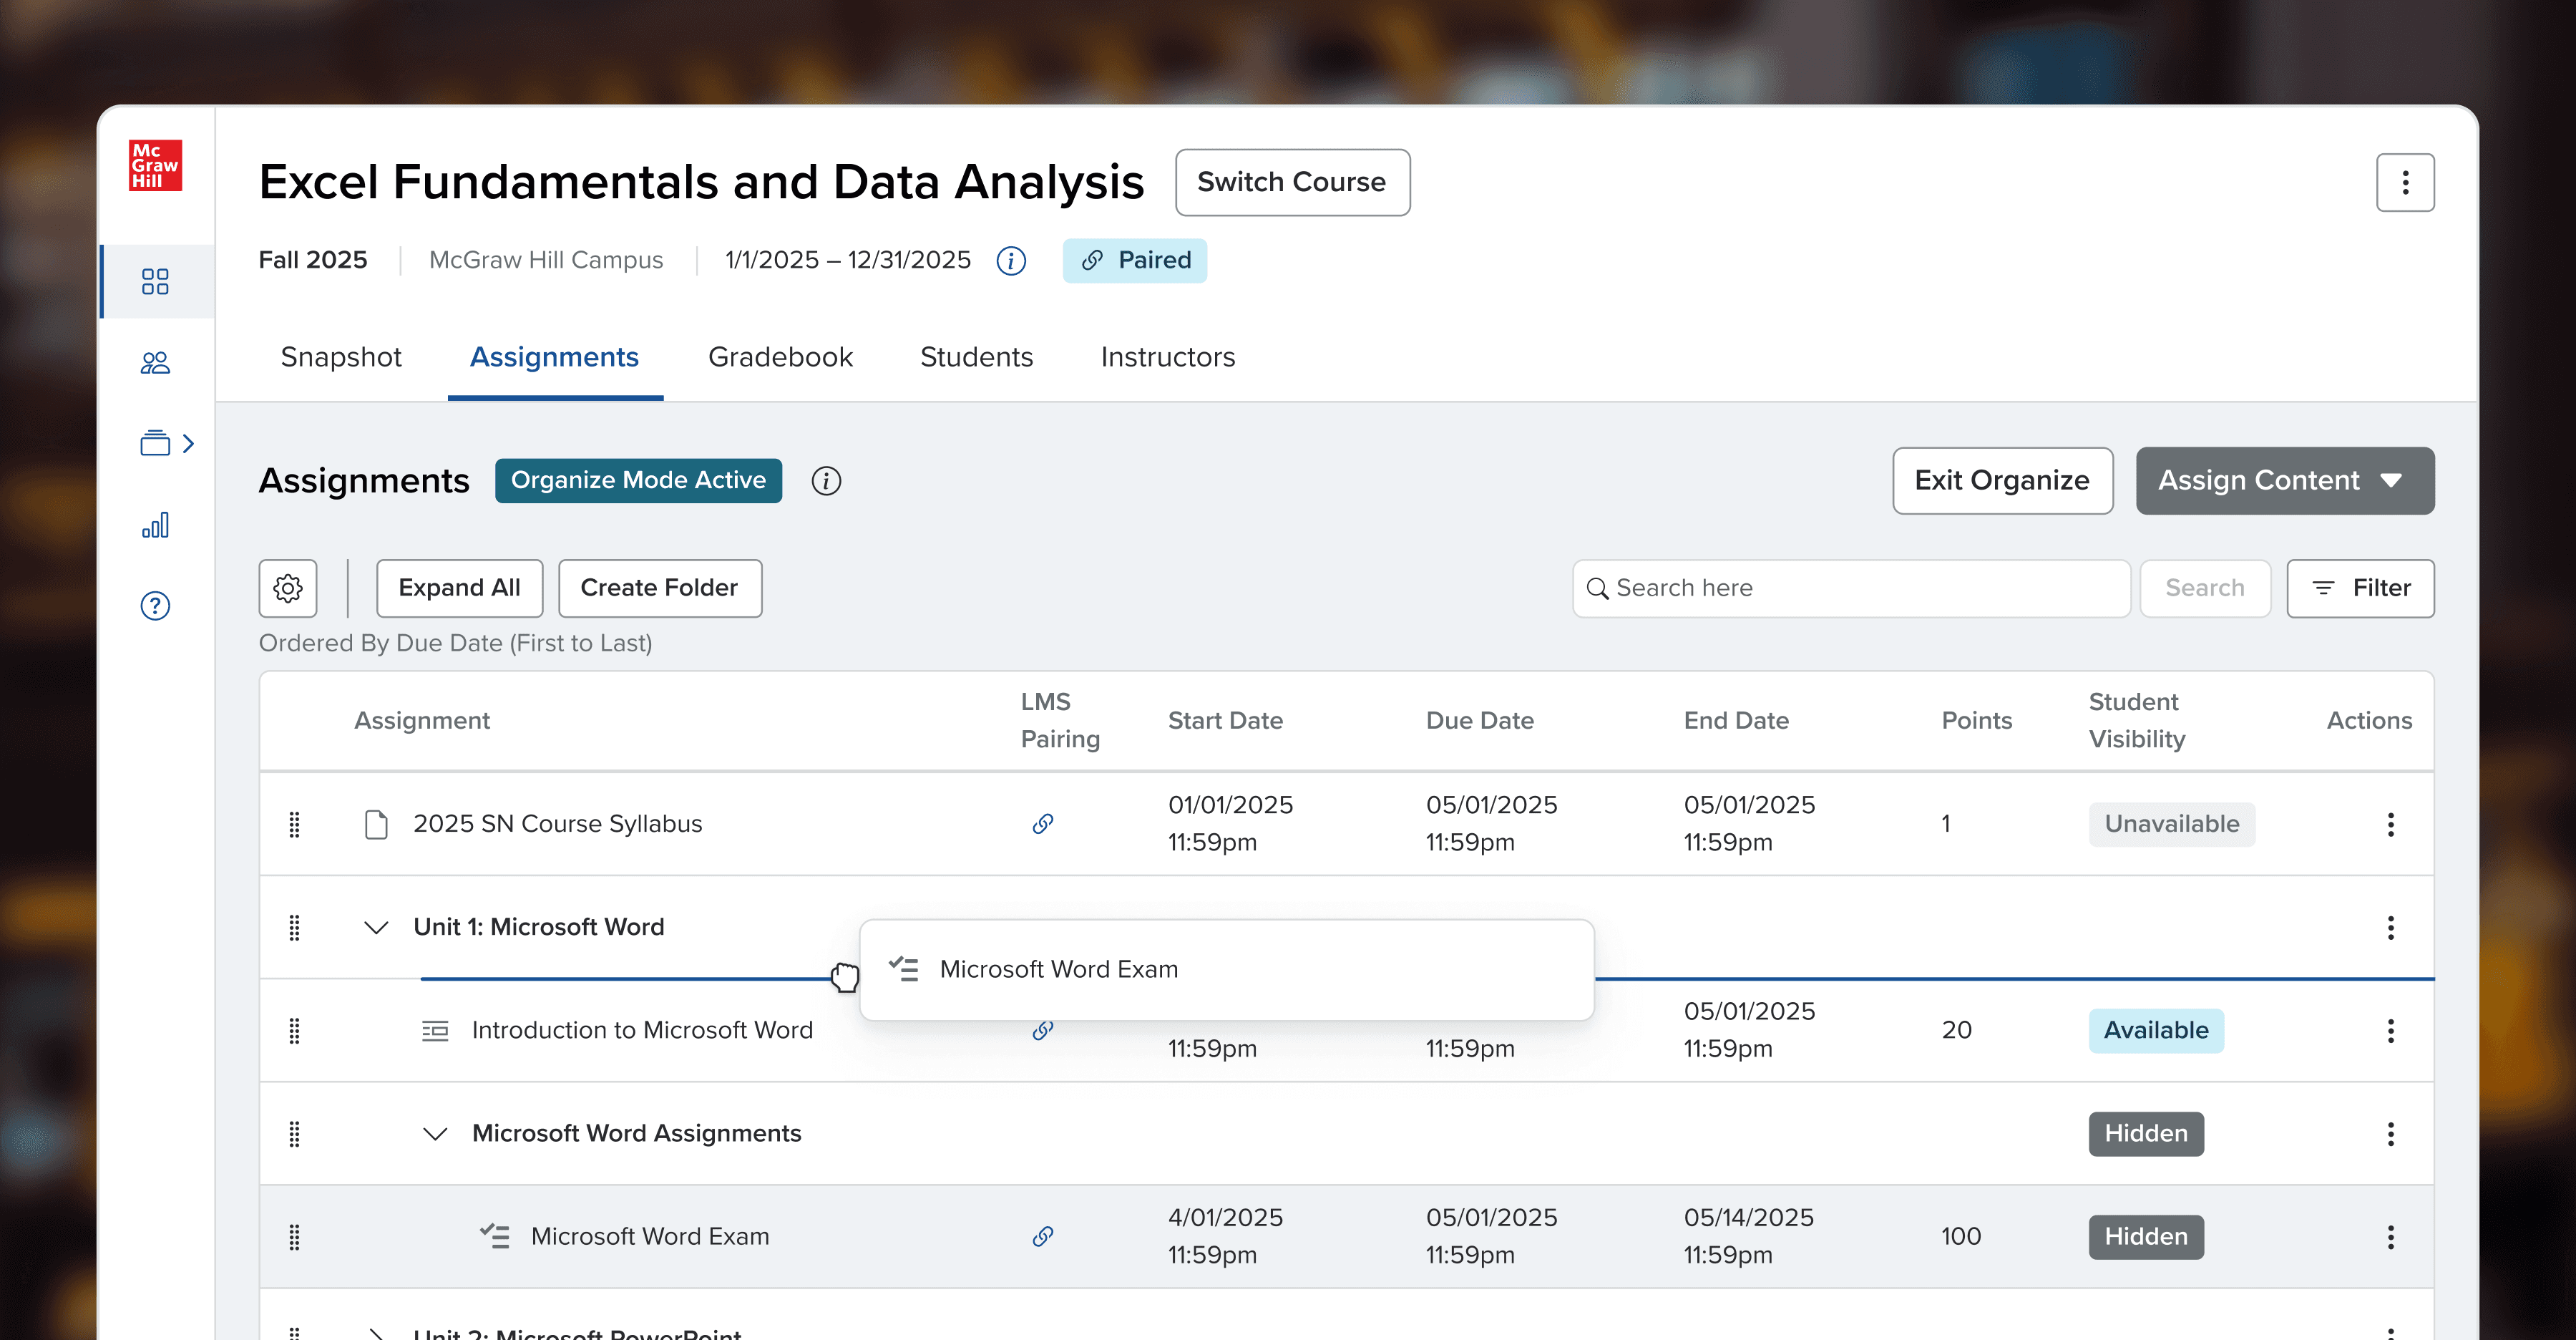Open the dashboard grid icon in sidebar
The image size is (2576, 1340).
click(155, 281)
